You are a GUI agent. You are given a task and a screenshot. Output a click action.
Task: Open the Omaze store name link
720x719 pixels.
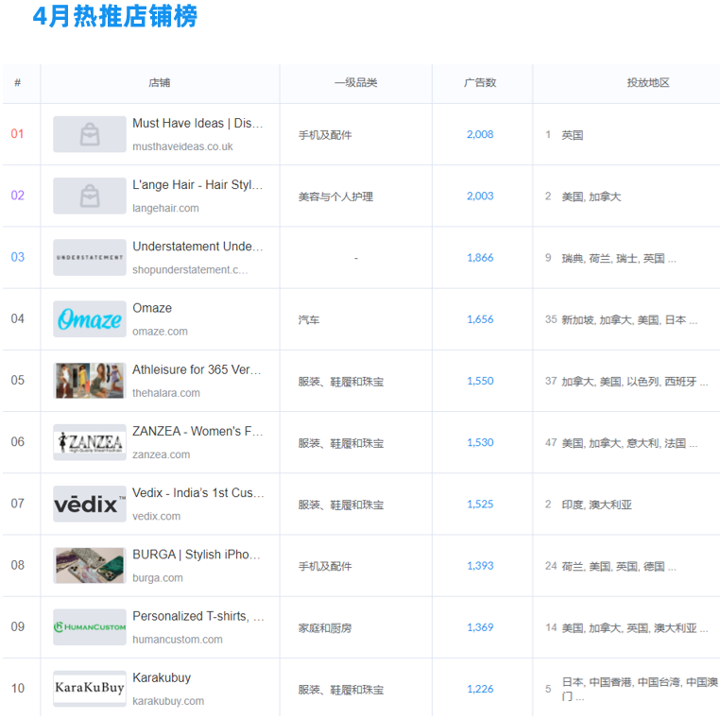[x=152, y=308]
